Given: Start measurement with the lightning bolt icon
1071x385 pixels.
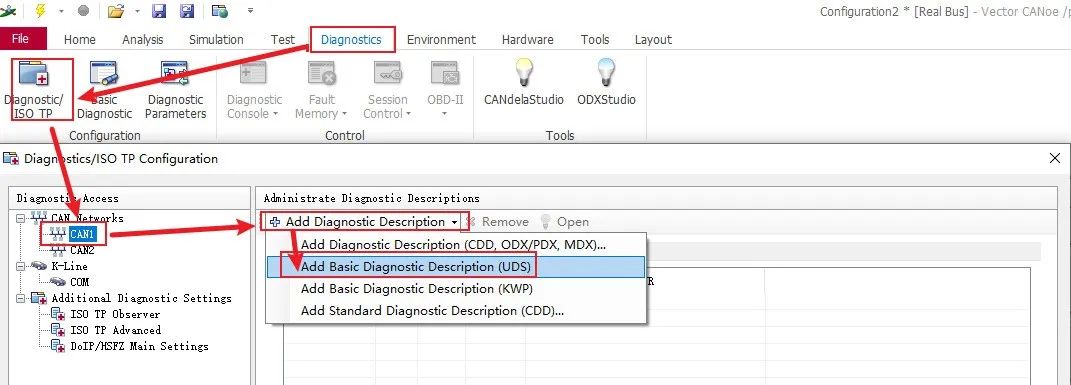Looking at the screenshot, I should coord(41,11).
